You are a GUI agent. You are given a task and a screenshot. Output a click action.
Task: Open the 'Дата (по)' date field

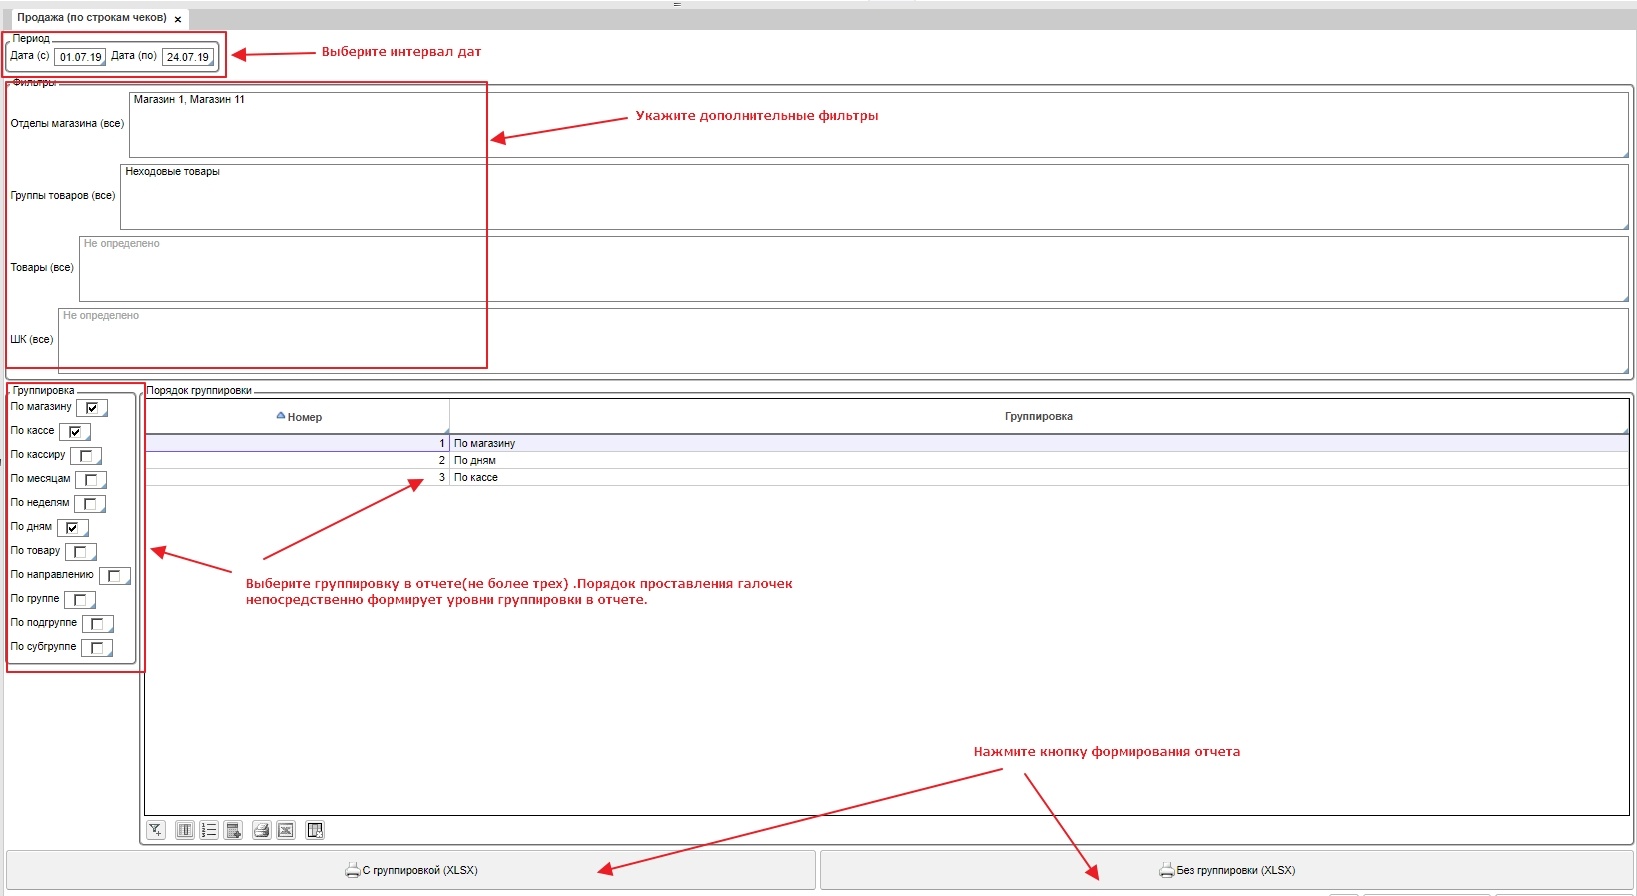(188, 57)
